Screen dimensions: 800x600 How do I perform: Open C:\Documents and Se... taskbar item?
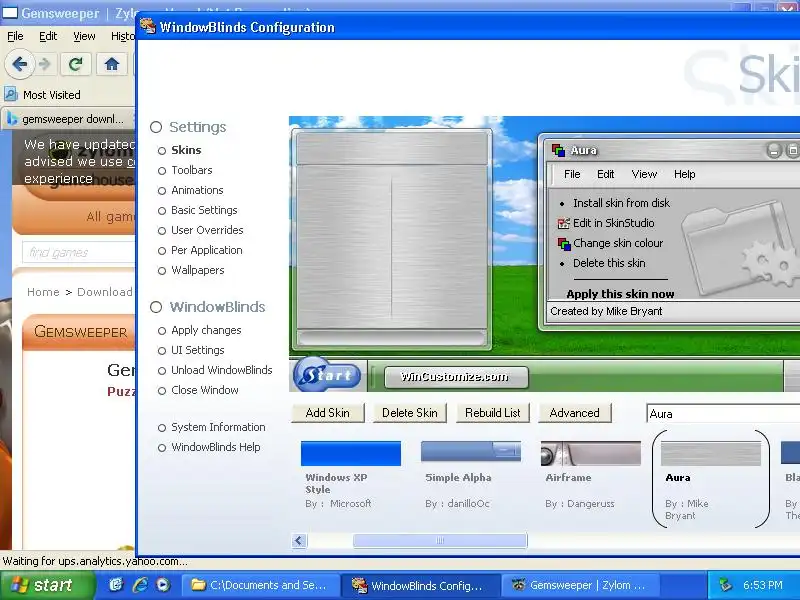[261, 585]
